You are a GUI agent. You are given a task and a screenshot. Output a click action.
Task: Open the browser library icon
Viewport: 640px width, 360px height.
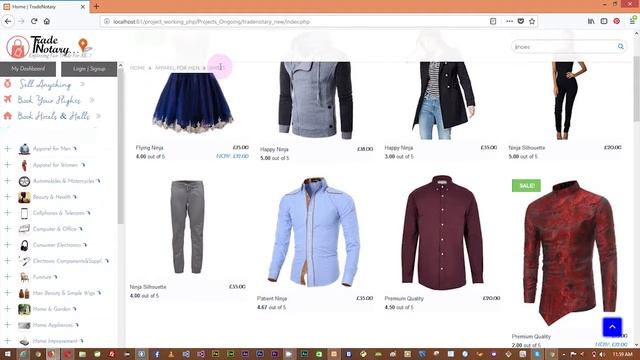[591, 21]
